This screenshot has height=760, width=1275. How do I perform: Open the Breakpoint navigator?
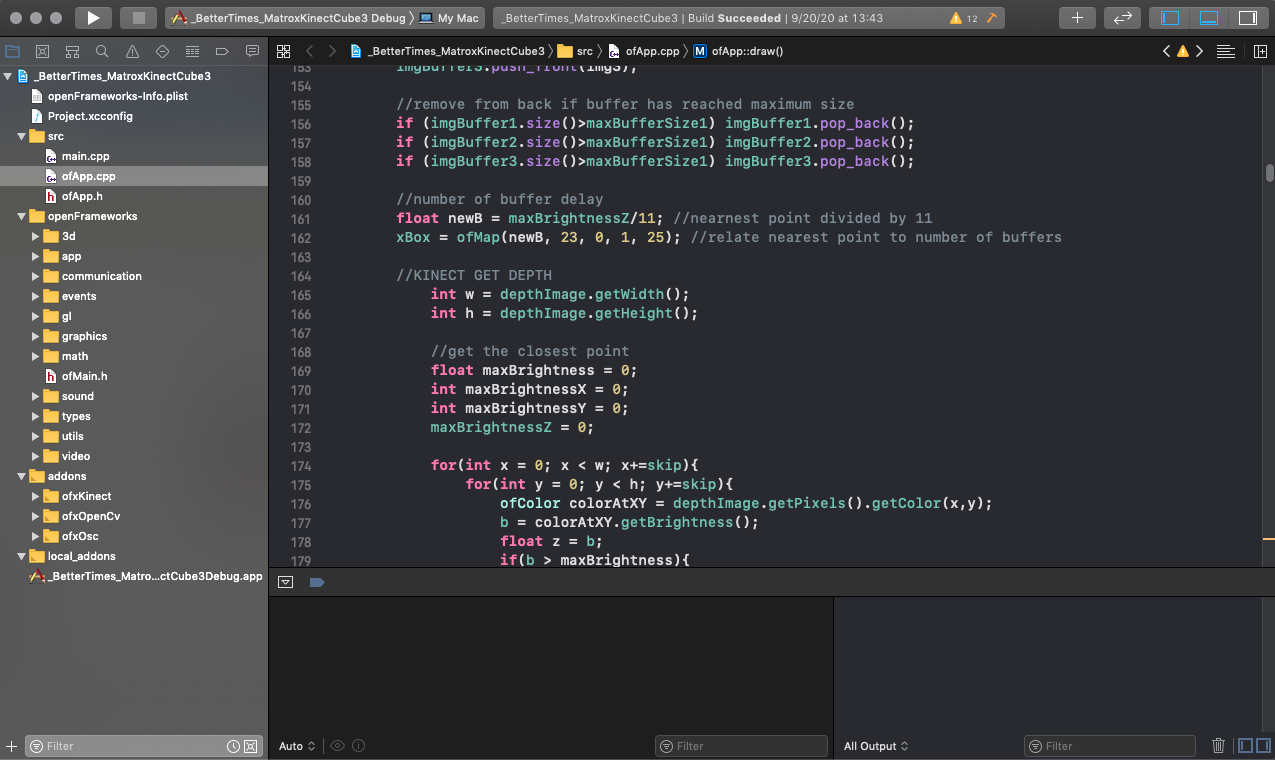(222, 51)
